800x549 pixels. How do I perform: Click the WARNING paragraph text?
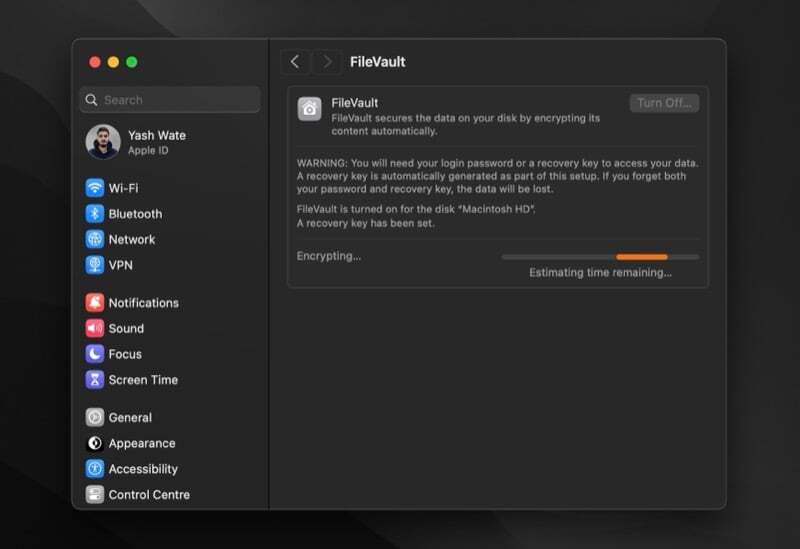tap(498, 176)
